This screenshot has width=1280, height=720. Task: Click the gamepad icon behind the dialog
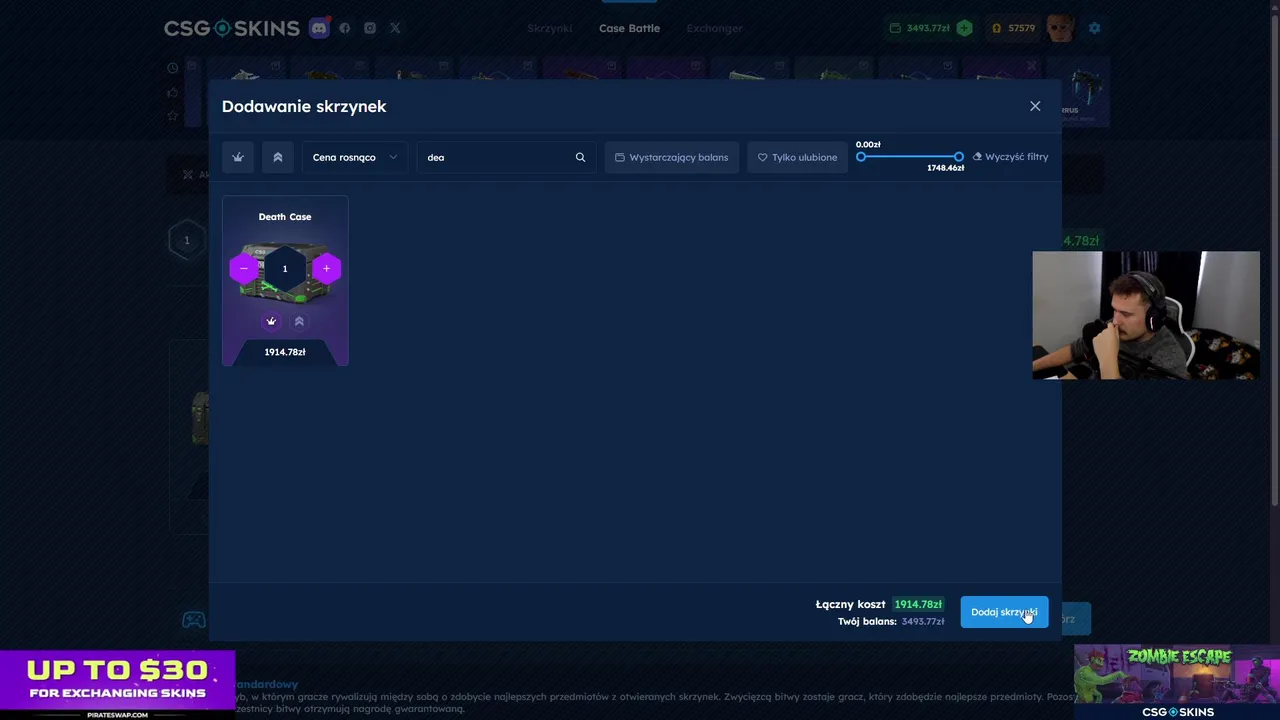194,620
